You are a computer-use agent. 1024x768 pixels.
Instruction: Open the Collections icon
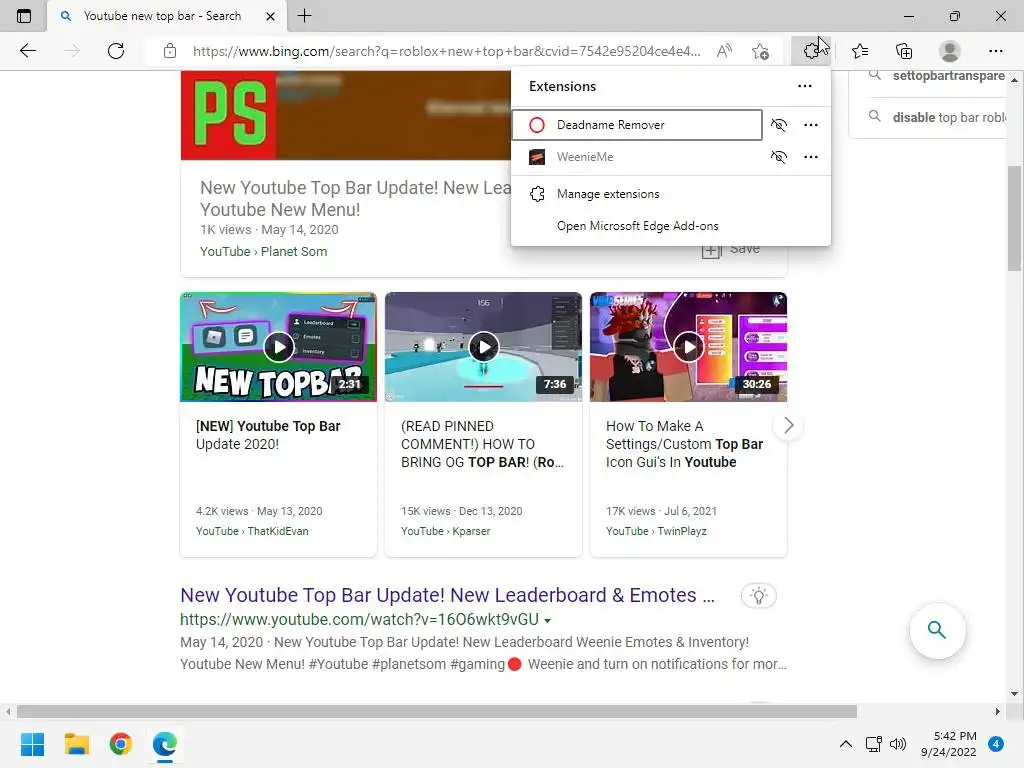click(904, 51)
